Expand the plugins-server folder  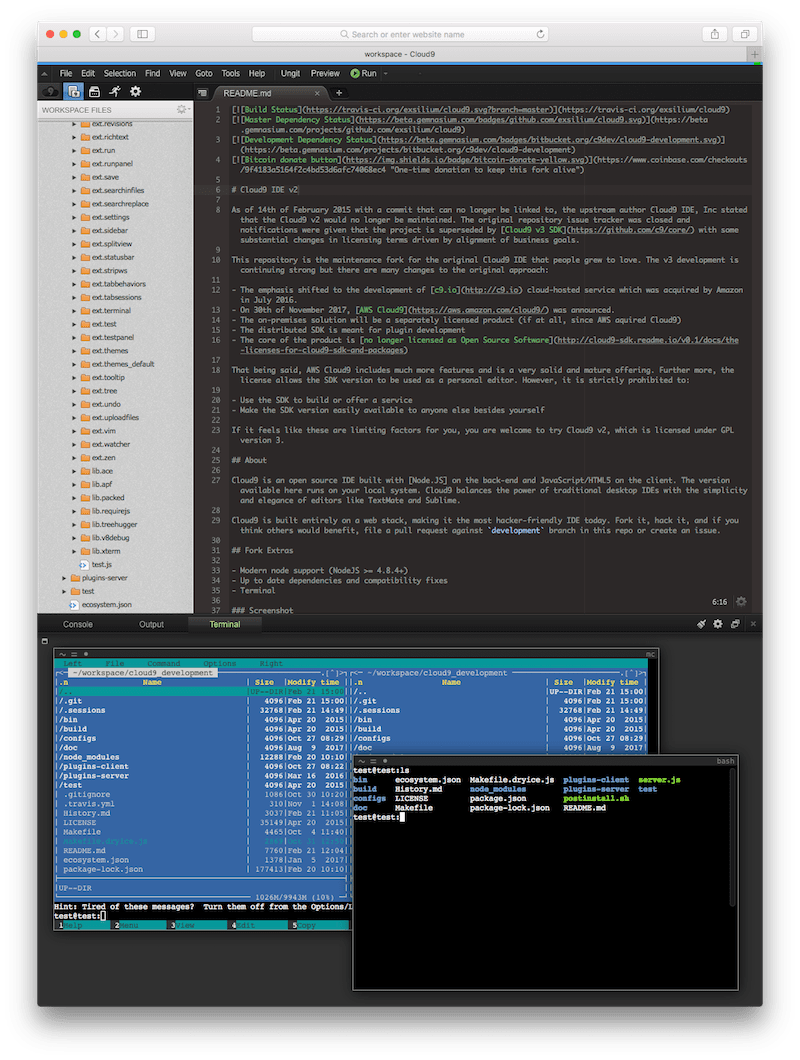coord(64,578)
